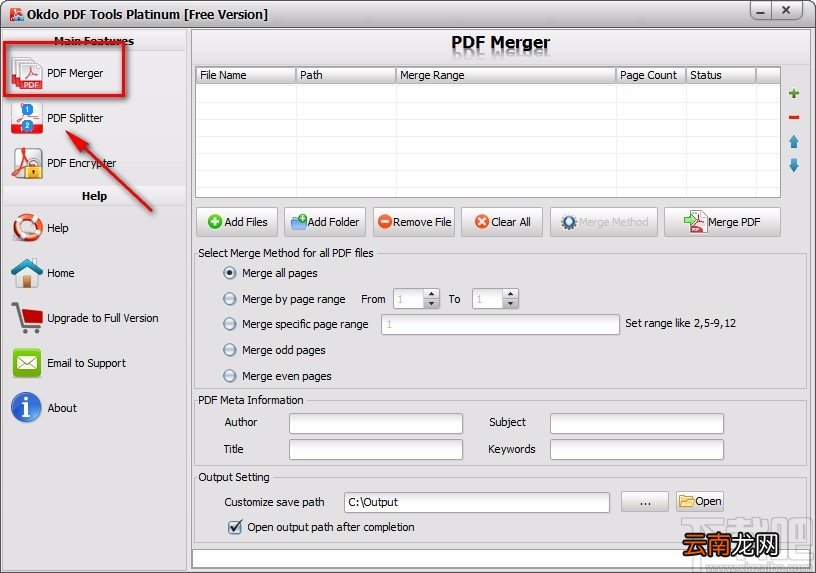The height and width of the screenshot is (573, 816).
Task: Open the About info item
Action: click(44, 408)
